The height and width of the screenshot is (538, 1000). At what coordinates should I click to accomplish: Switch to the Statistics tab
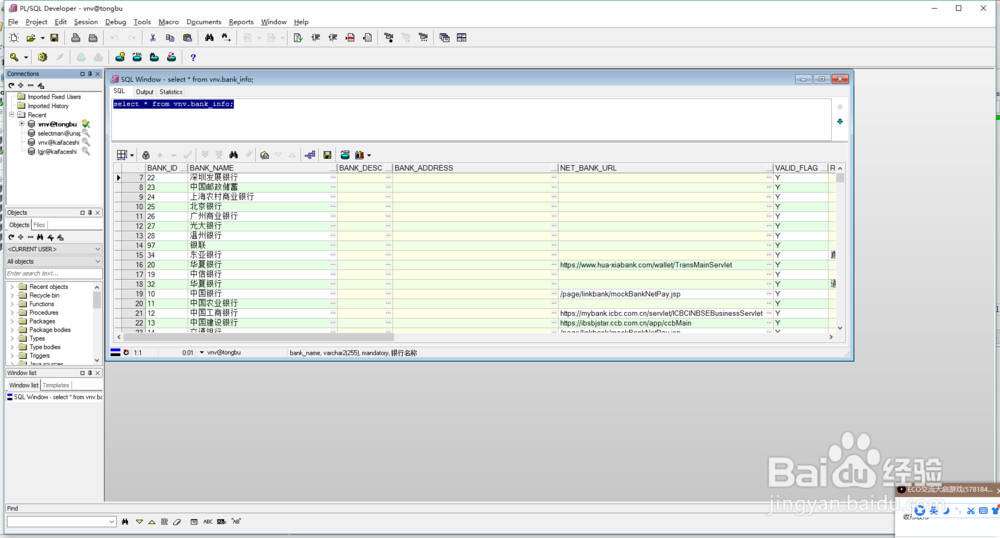pos(171,92)
